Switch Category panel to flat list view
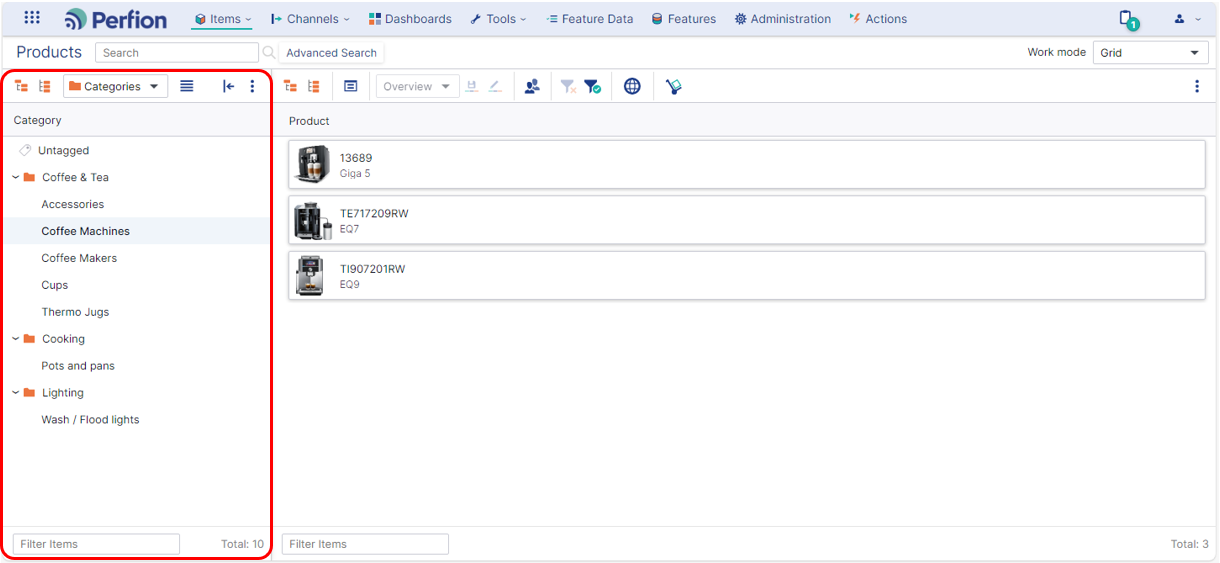The width and height of the screenshot is (1220, 563). point(187,86)
